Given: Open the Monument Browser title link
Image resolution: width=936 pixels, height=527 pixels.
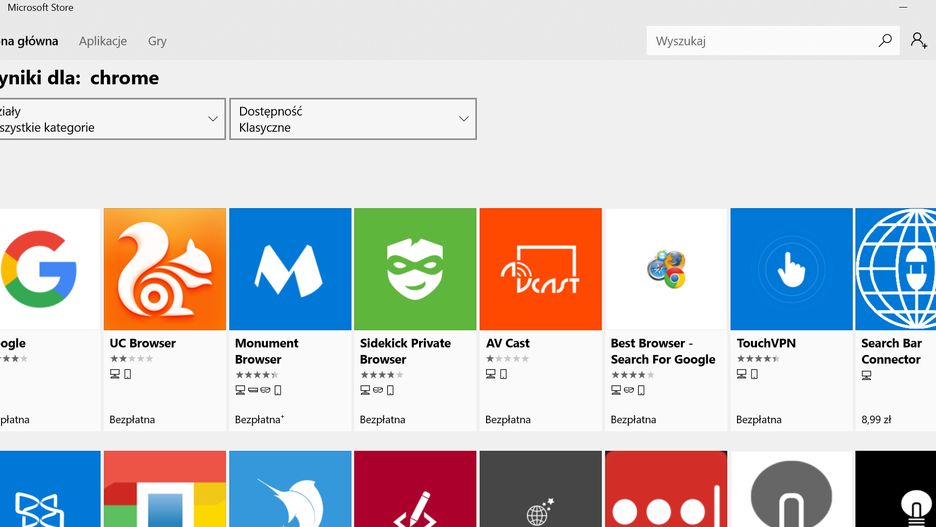Looking at the screenshot, I should pyautogui.click(x=267, y=351).
